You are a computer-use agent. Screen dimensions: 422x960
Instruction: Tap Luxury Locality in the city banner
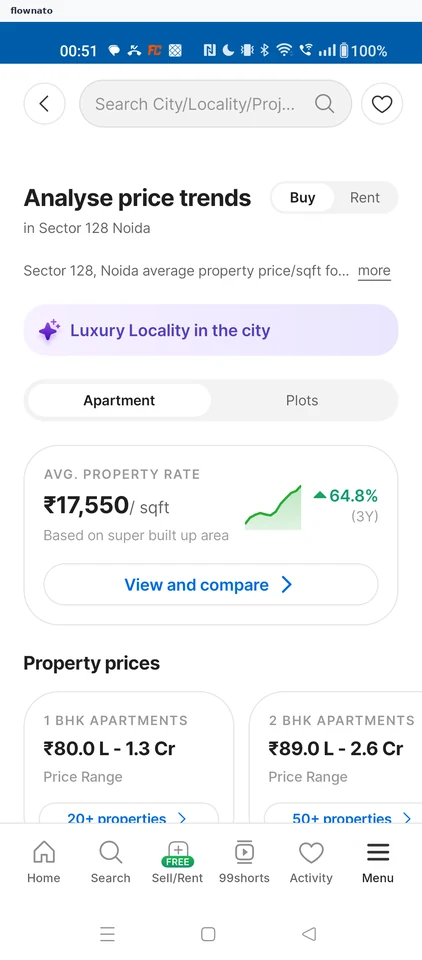click(x=211, y=330)
